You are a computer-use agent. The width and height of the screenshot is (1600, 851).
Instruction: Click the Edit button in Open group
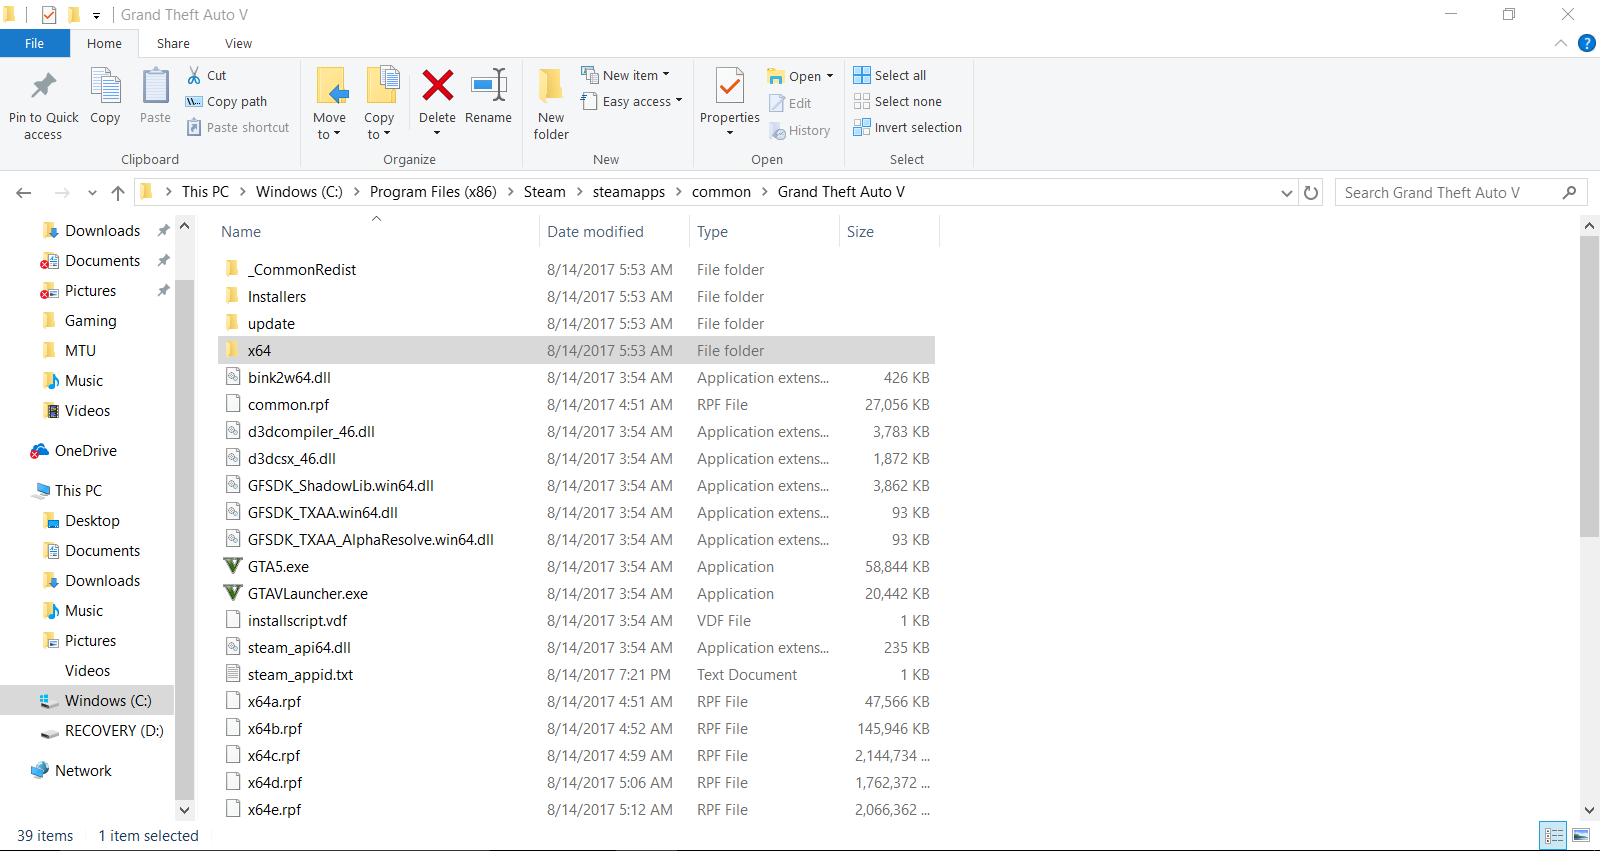click(x=790, y=103)
